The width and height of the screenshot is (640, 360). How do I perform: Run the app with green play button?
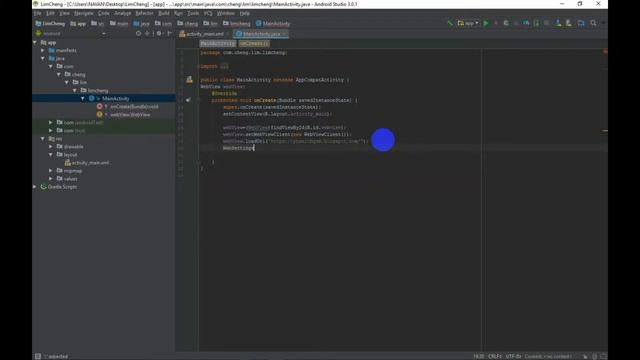pyautogui.click(x=486, y=23)
